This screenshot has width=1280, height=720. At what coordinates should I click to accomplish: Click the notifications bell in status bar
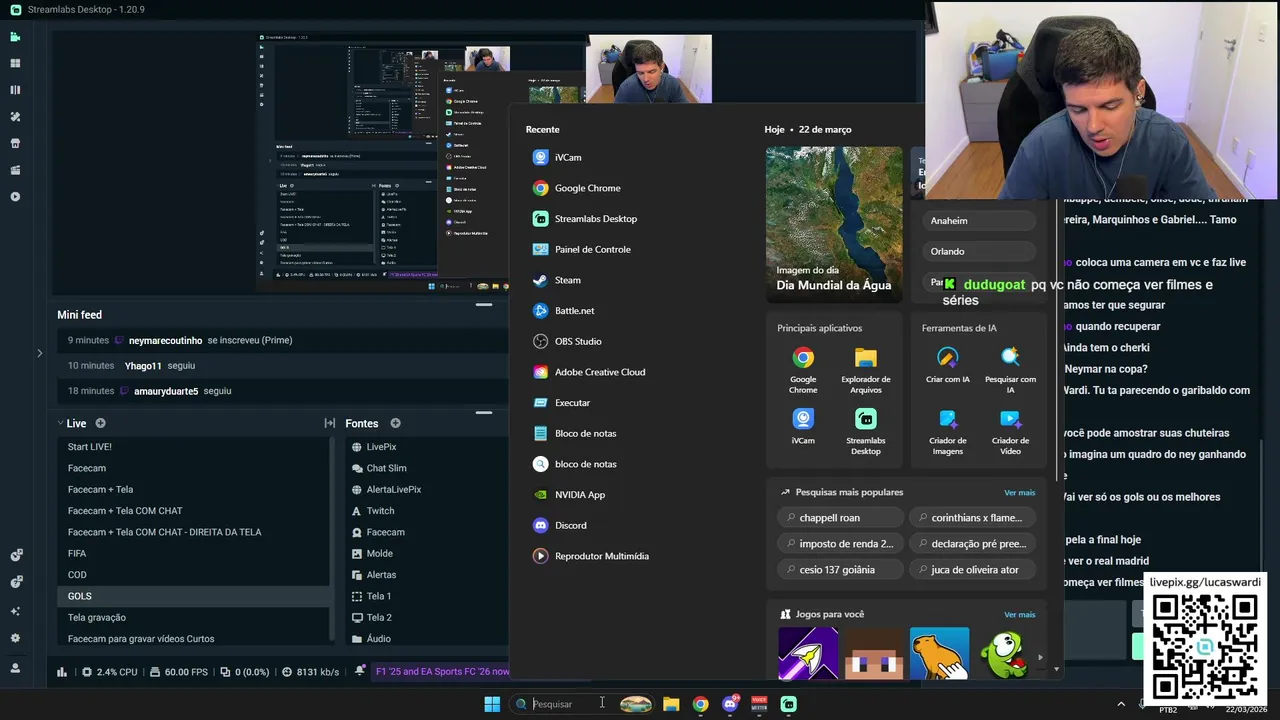(360, 672)
